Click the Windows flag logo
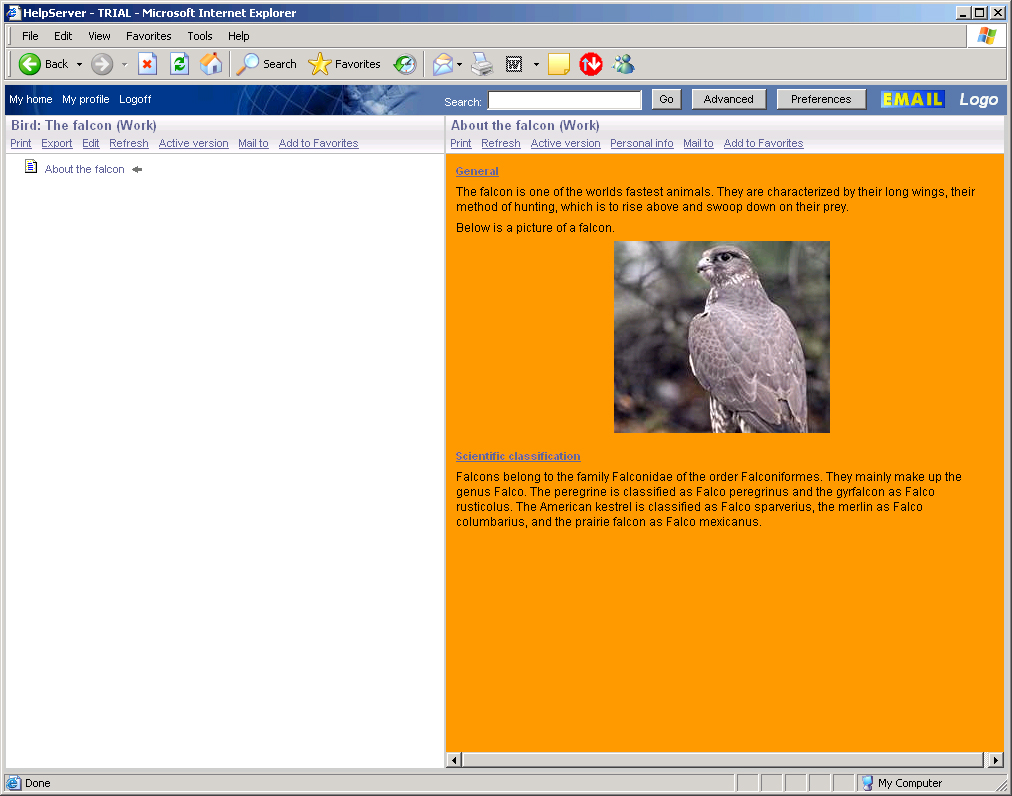 point(986,36)
